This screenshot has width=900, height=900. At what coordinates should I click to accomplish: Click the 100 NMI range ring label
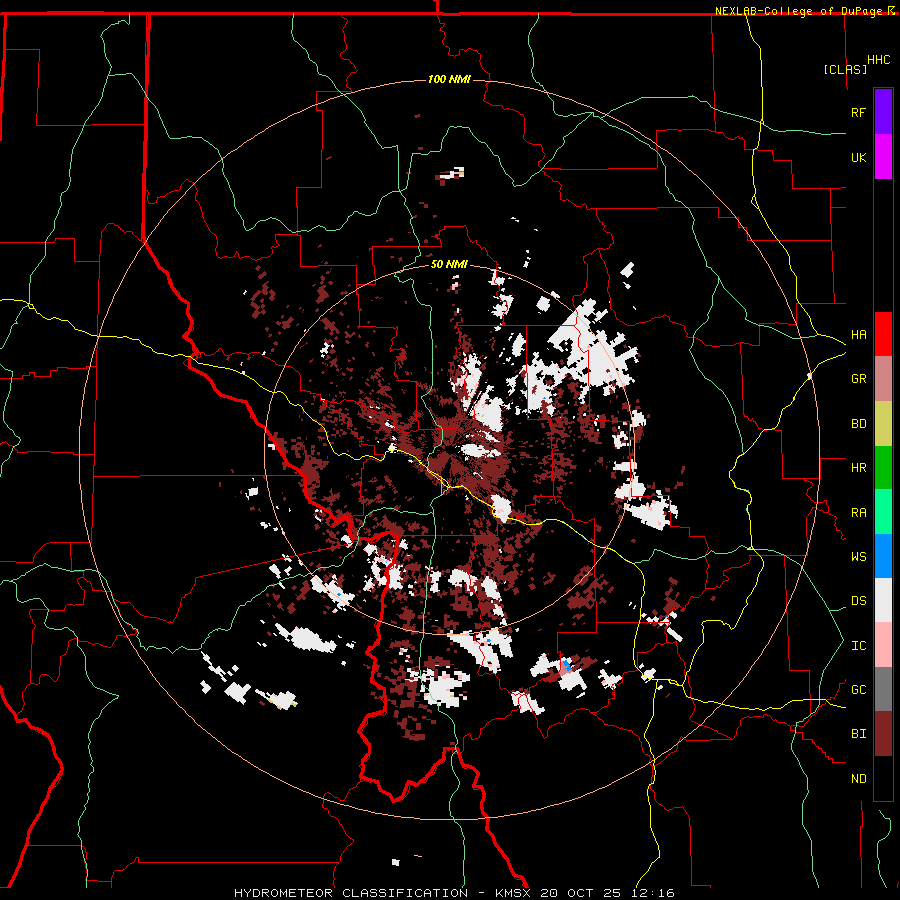tap(449, 79)
